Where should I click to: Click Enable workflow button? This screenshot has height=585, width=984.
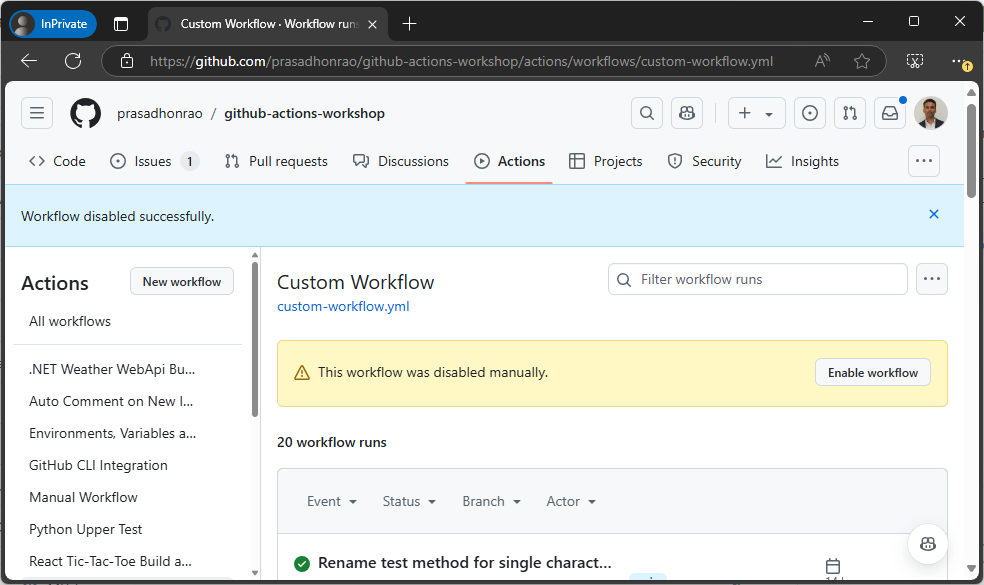(873, 372)
